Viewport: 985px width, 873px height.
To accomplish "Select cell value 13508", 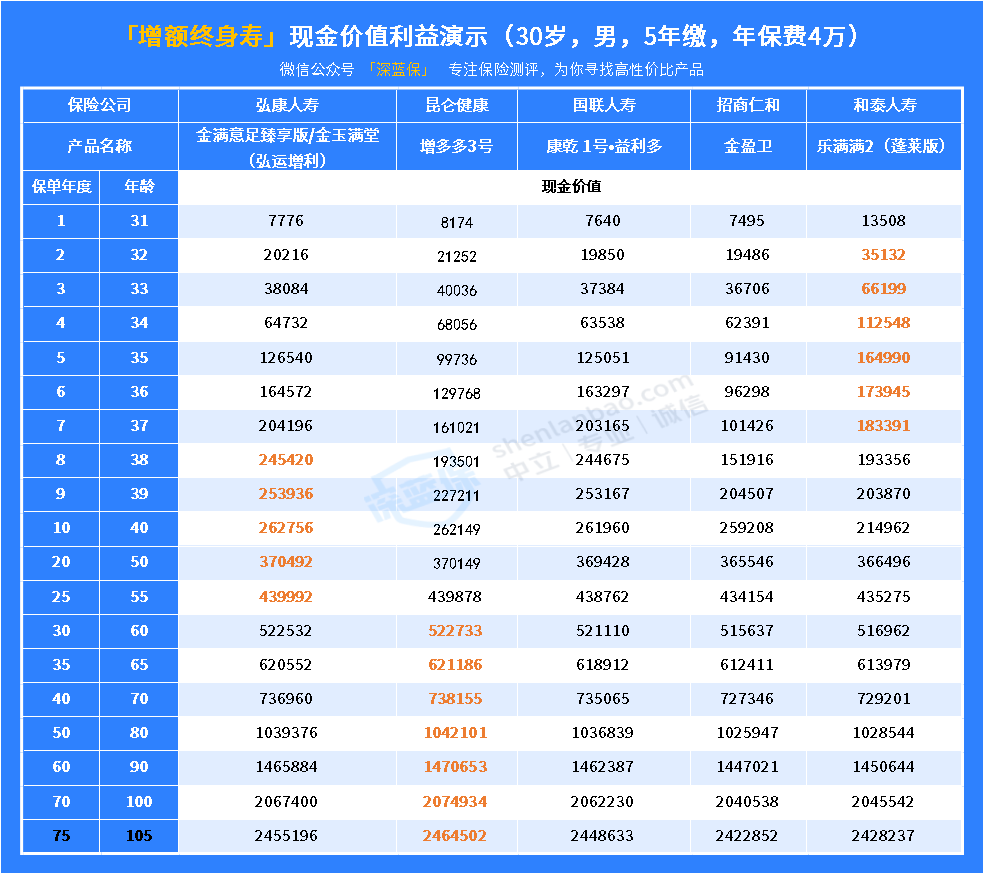I will tap(883, 220).
